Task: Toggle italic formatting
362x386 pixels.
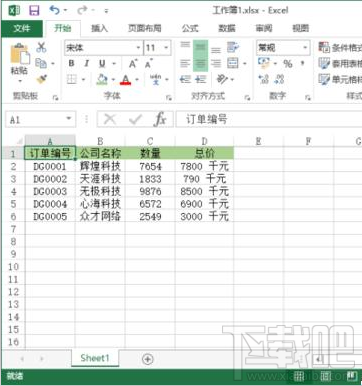Action: (87, 63)
